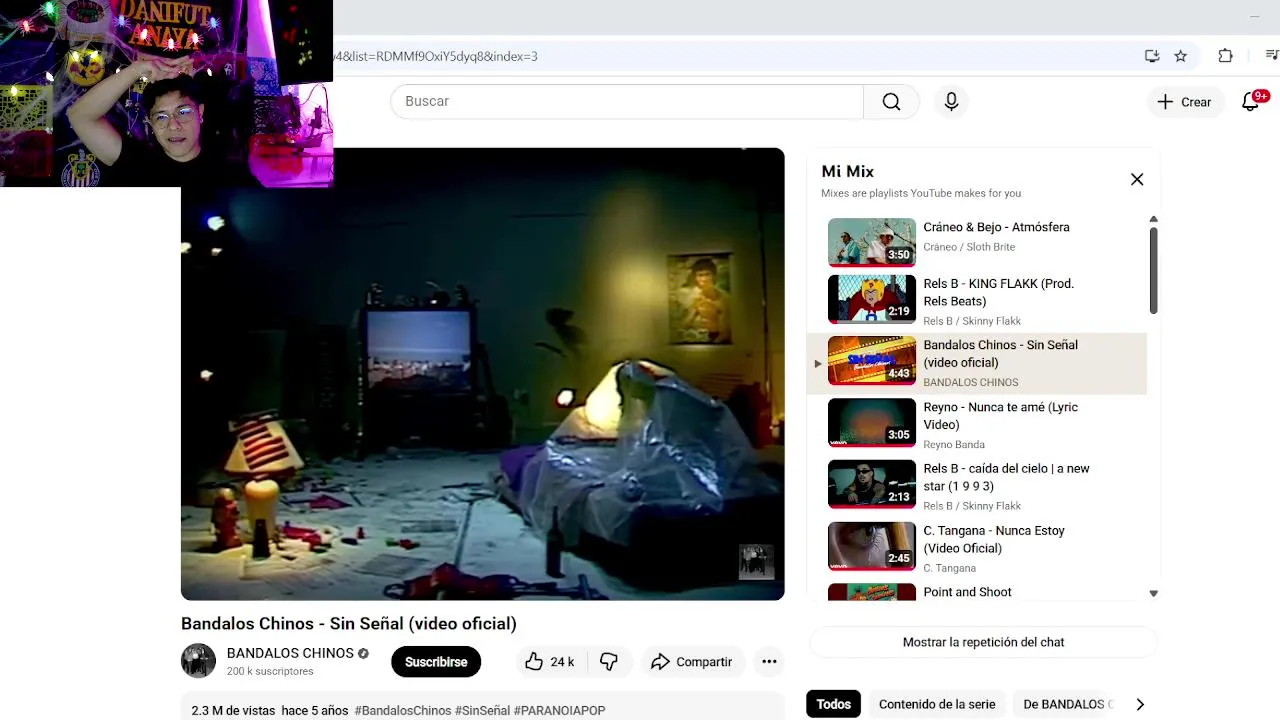
Task: Open media controls icon in browser toolbar
Action: (1272, 56)
